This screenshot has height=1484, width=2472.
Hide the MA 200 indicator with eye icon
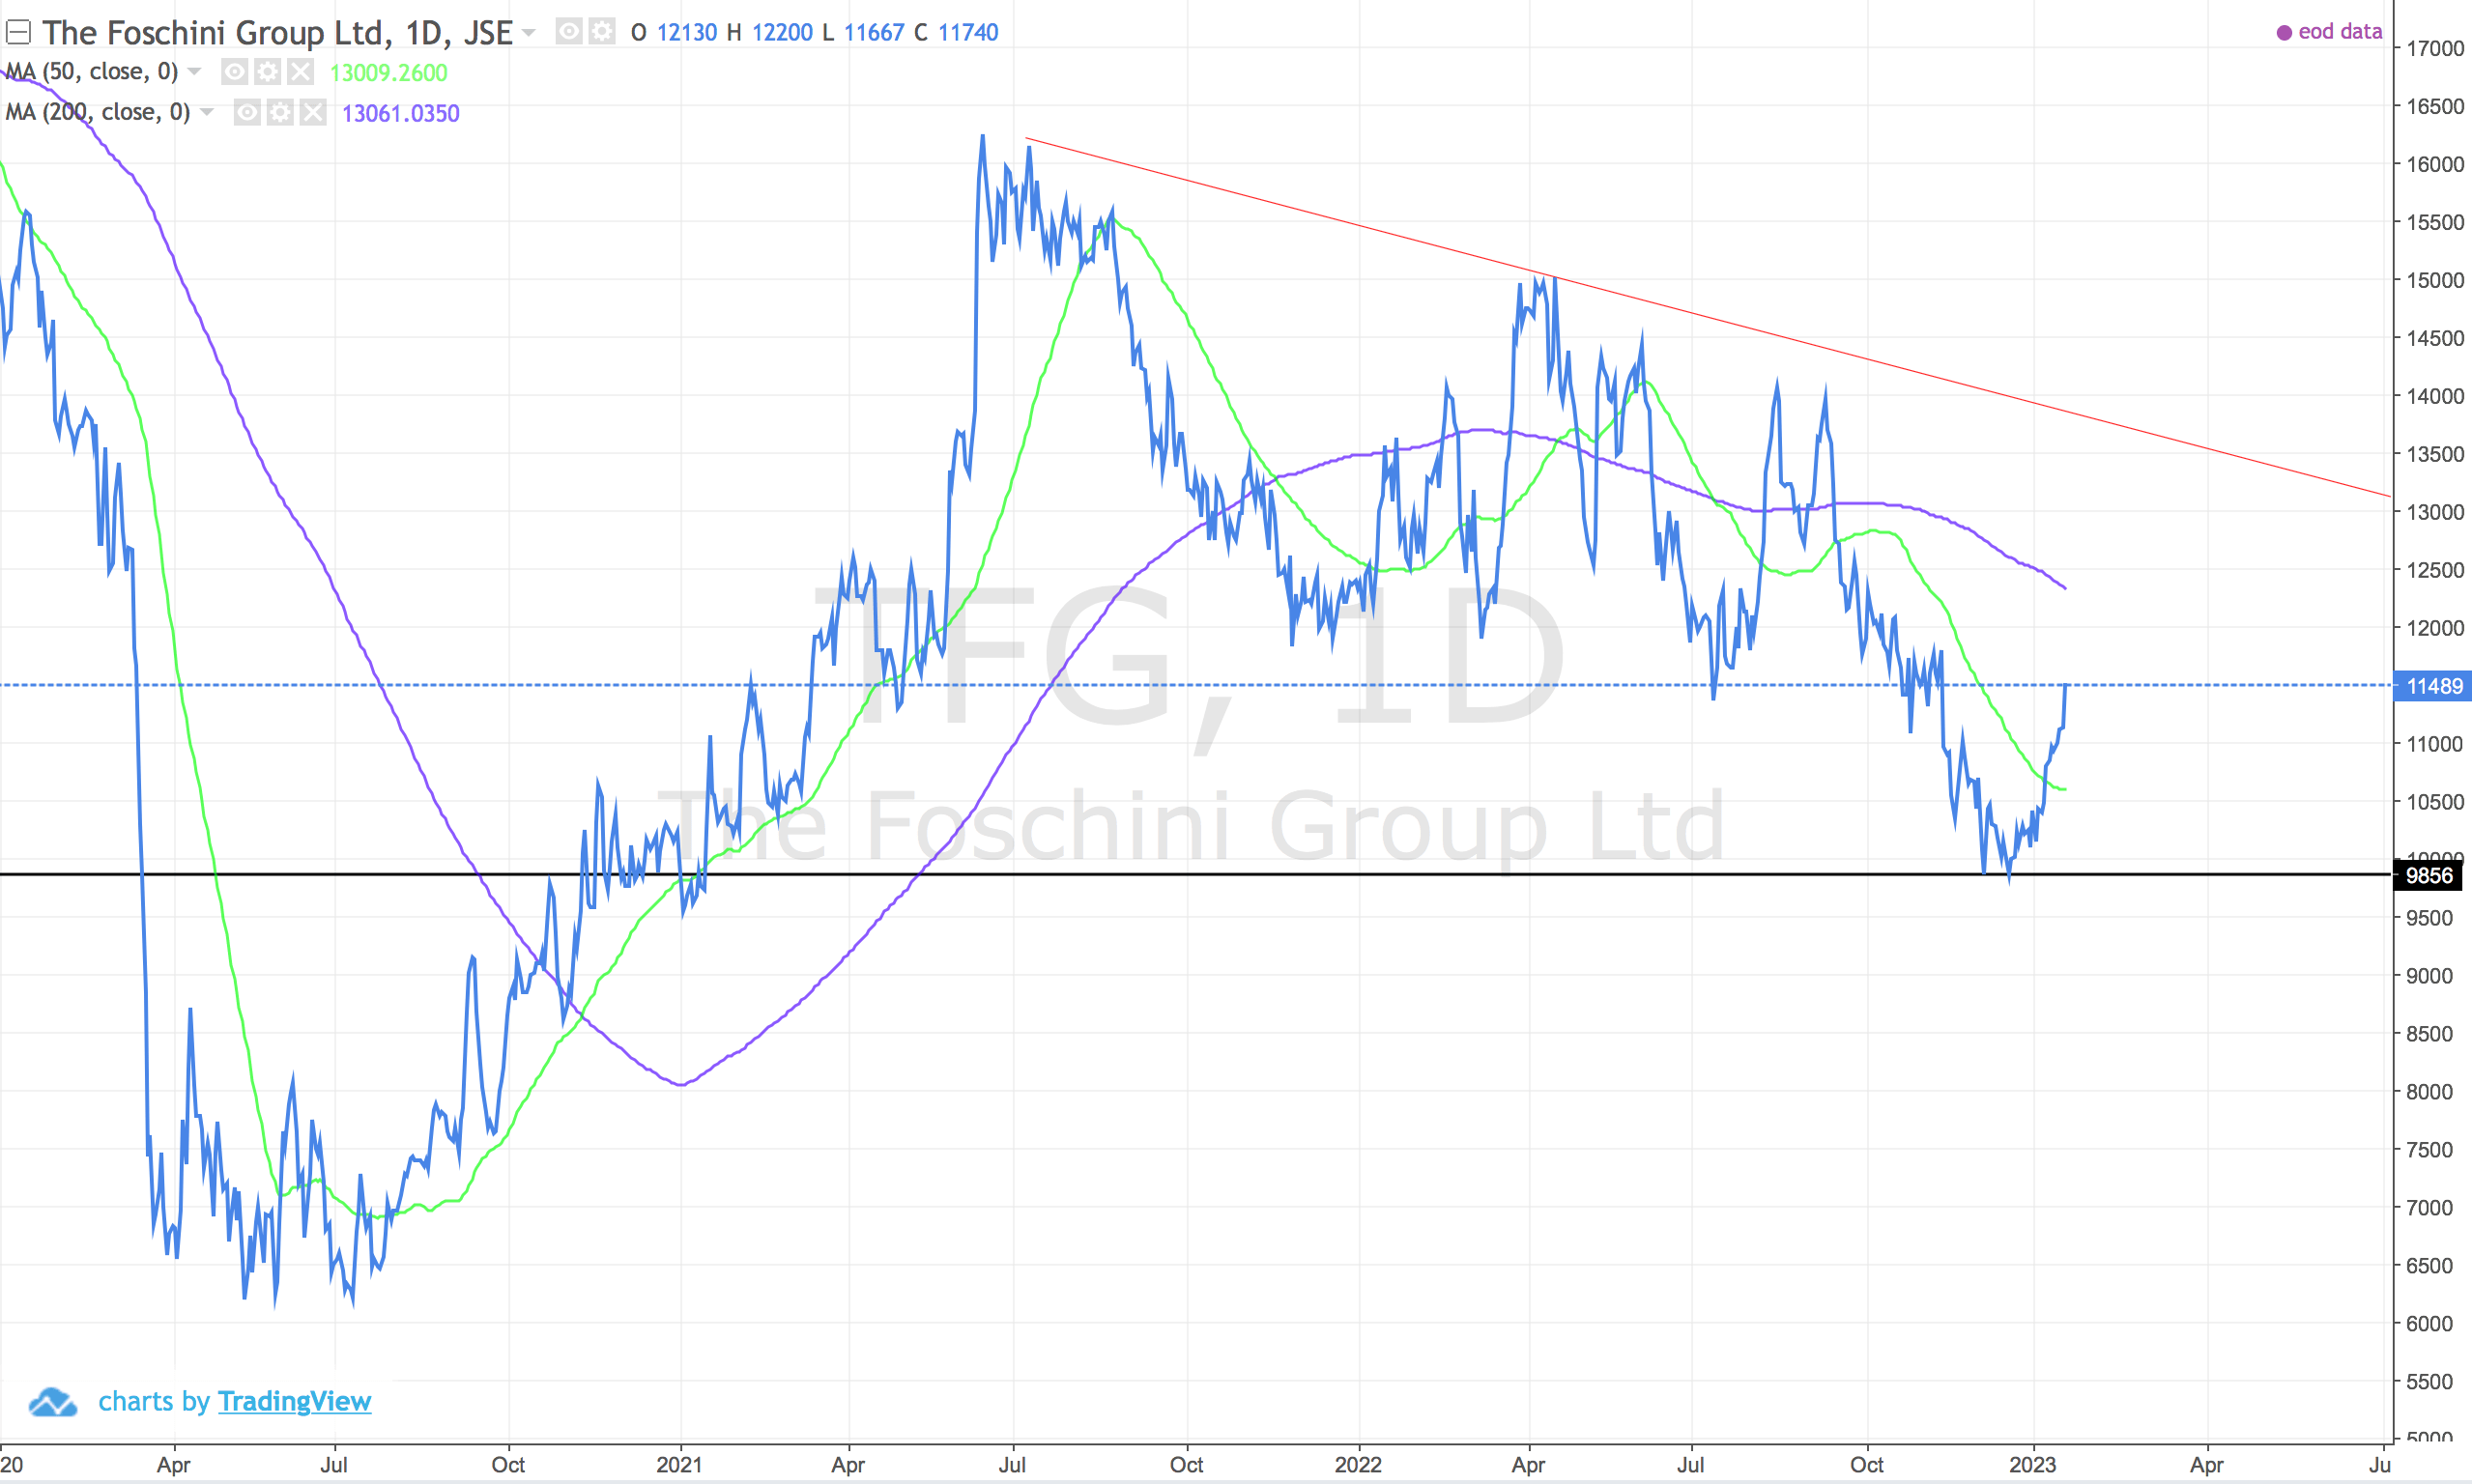247,112
